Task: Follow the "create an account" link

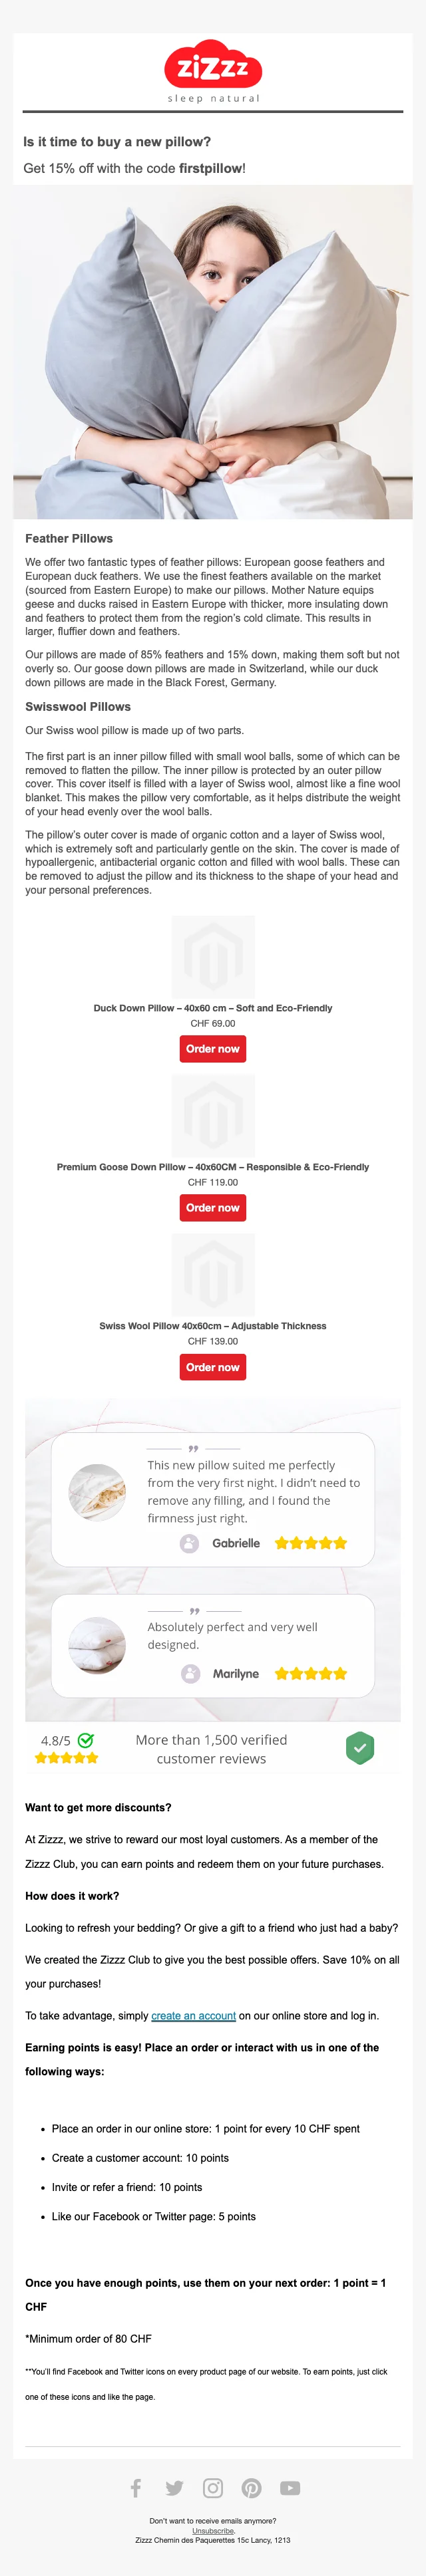Action: click(194, 2015)
